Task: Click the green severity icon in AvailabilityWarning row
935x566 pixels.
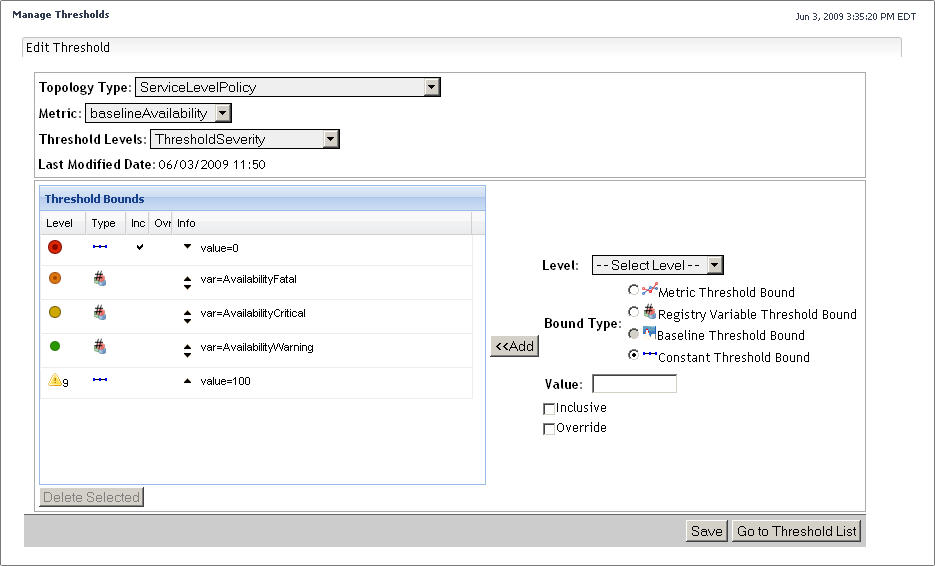Action: point(55,346)
